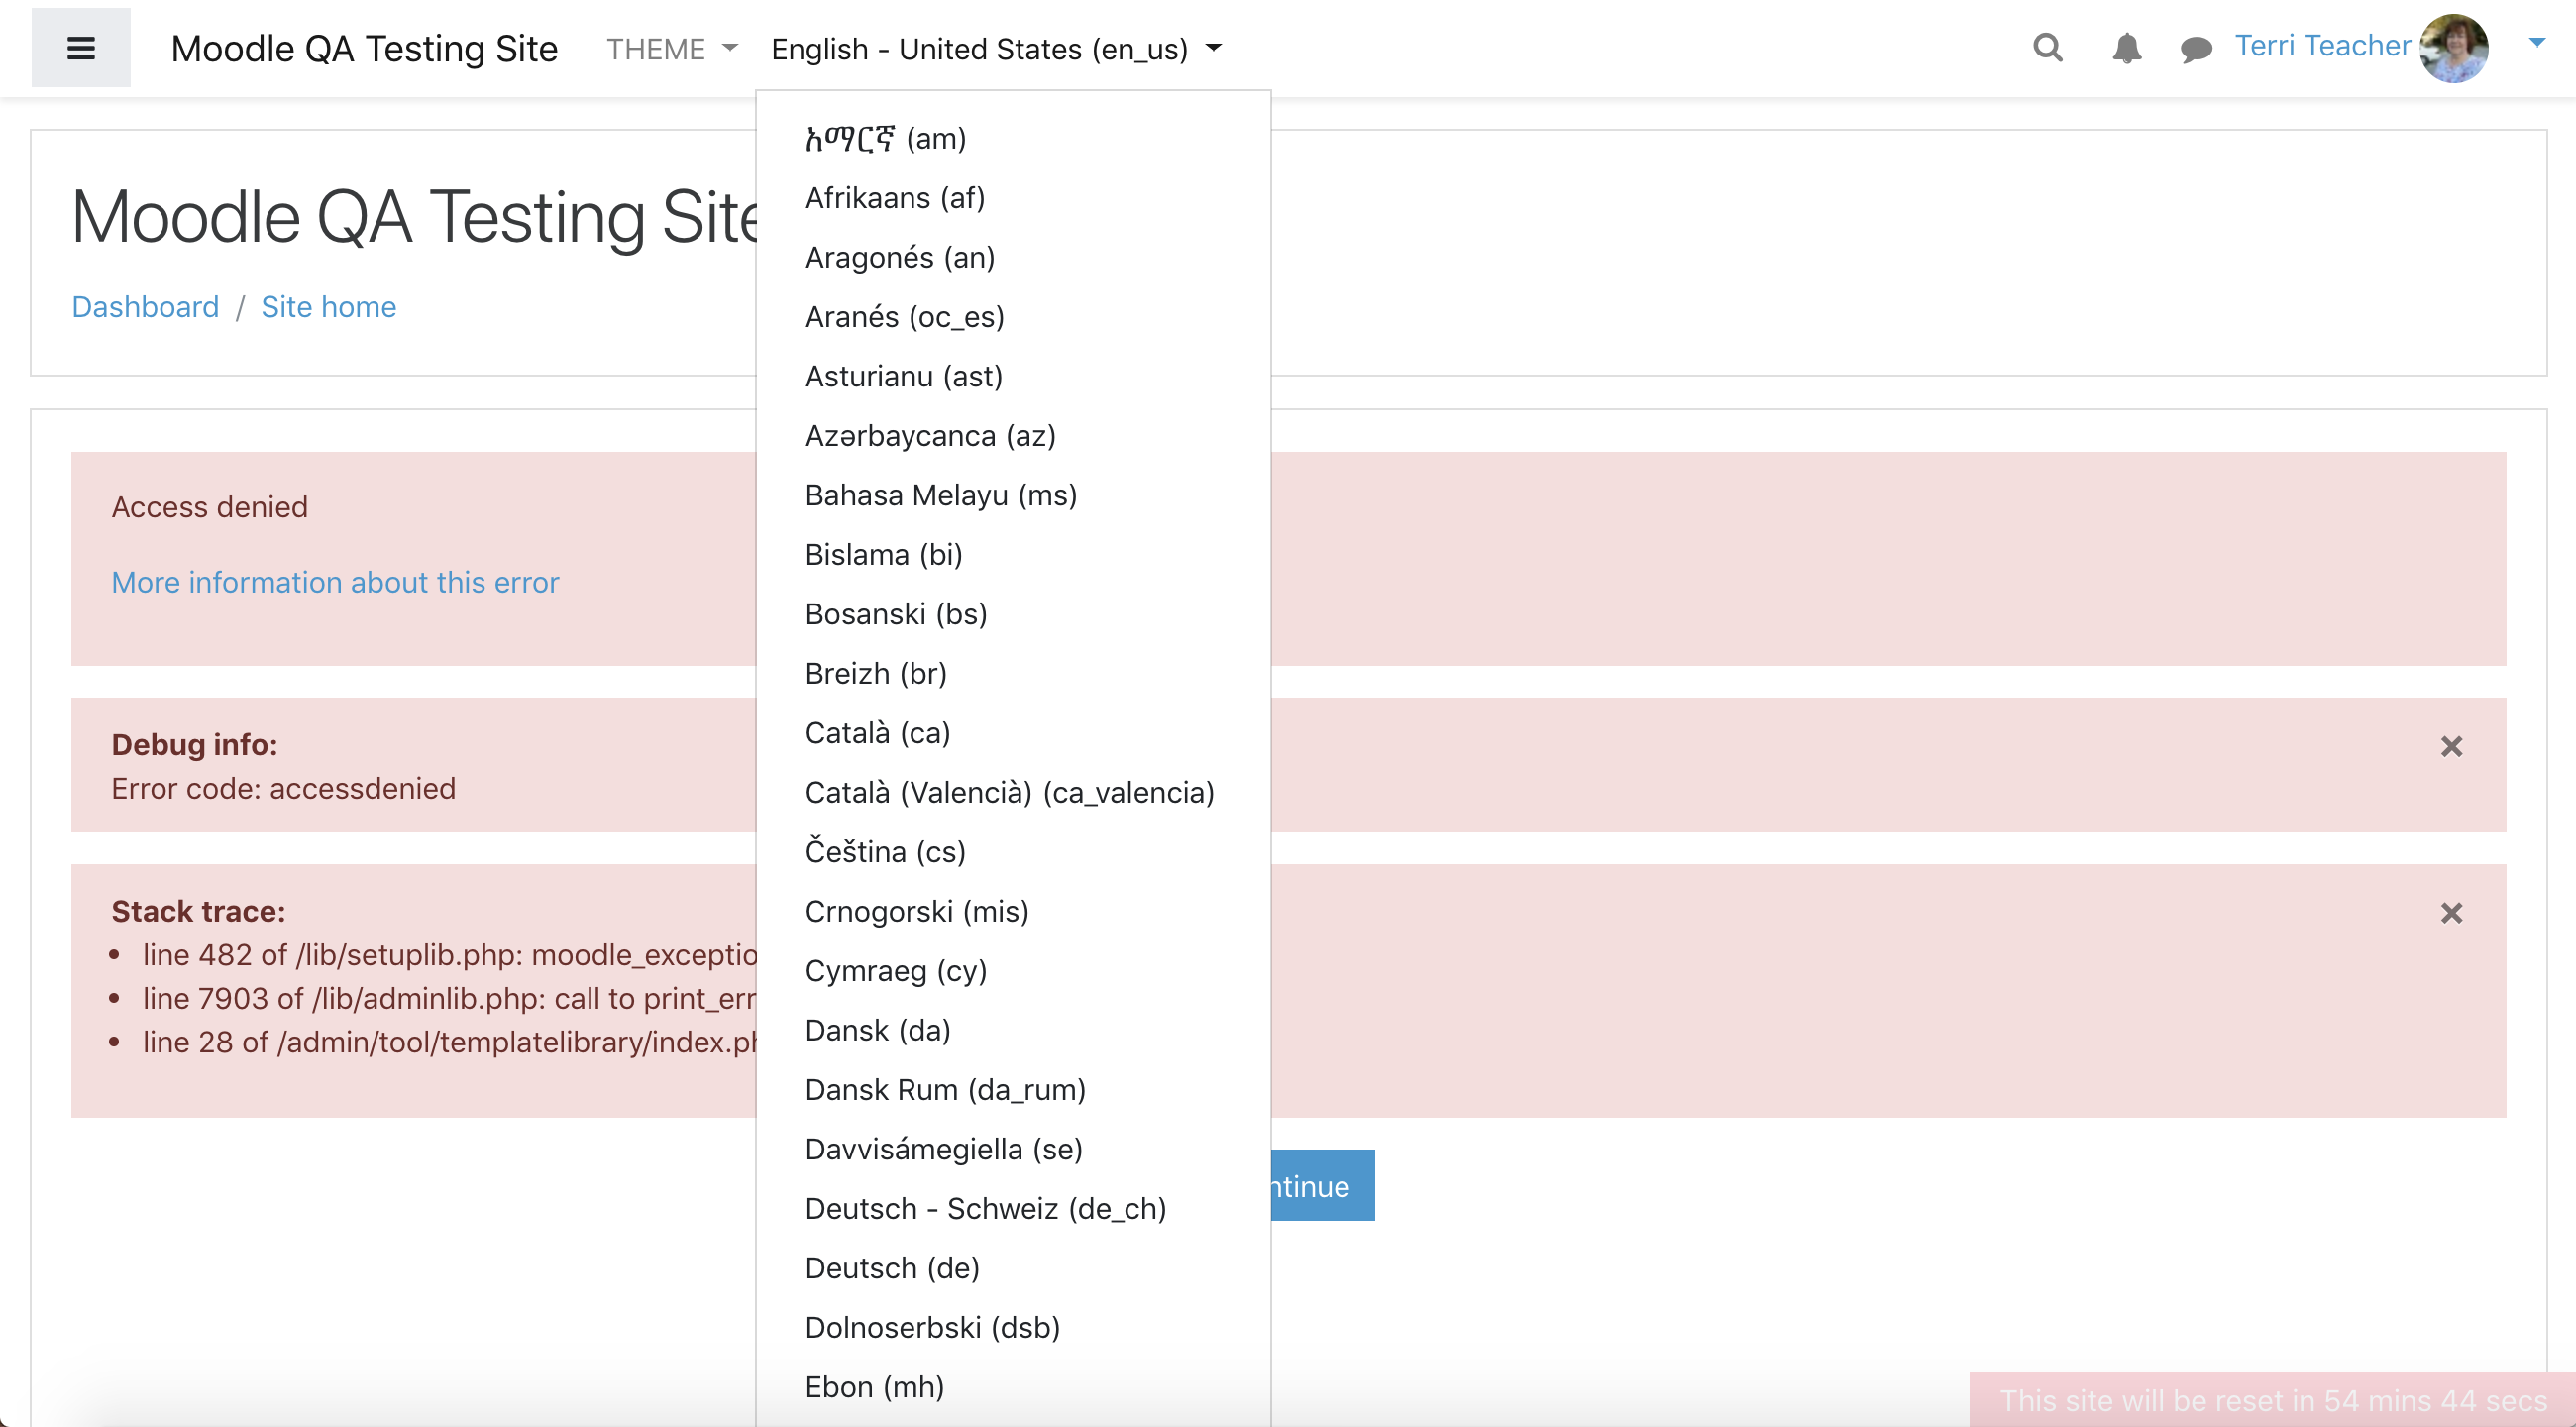Click the Error code: accessdenied text
This screenshot has height=1427, width=2576.
pyautogui.click(x=283, y=788)
